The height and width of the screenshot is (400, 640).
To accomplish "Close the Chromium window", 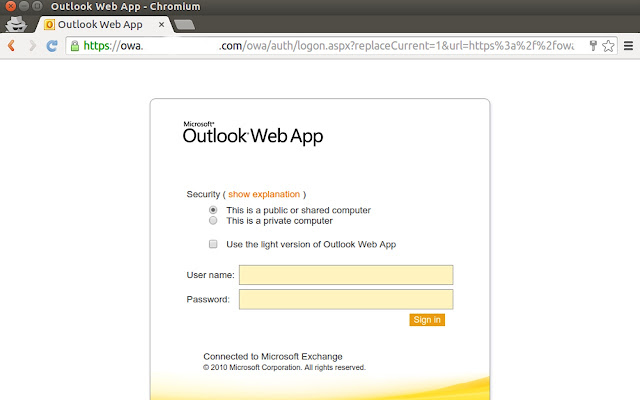I will click(11, 6).
